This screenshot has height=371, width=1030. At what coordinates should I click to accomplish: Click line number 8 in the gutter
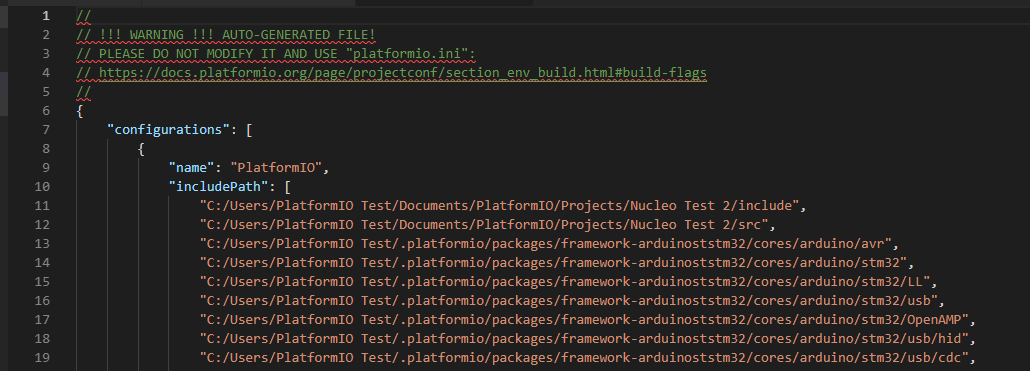click(x=46, y=148)
